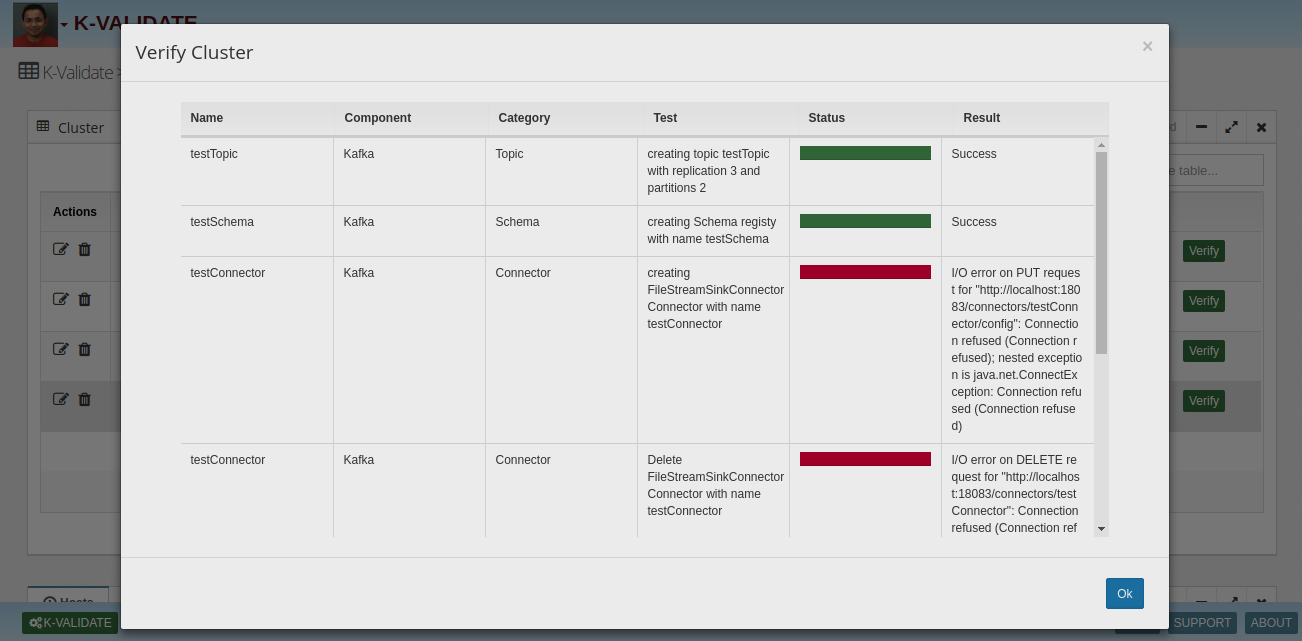Expand the Cluster panel to fullscreen
This screenshot has width=1302, height=641.
(x=1231, y=127)
